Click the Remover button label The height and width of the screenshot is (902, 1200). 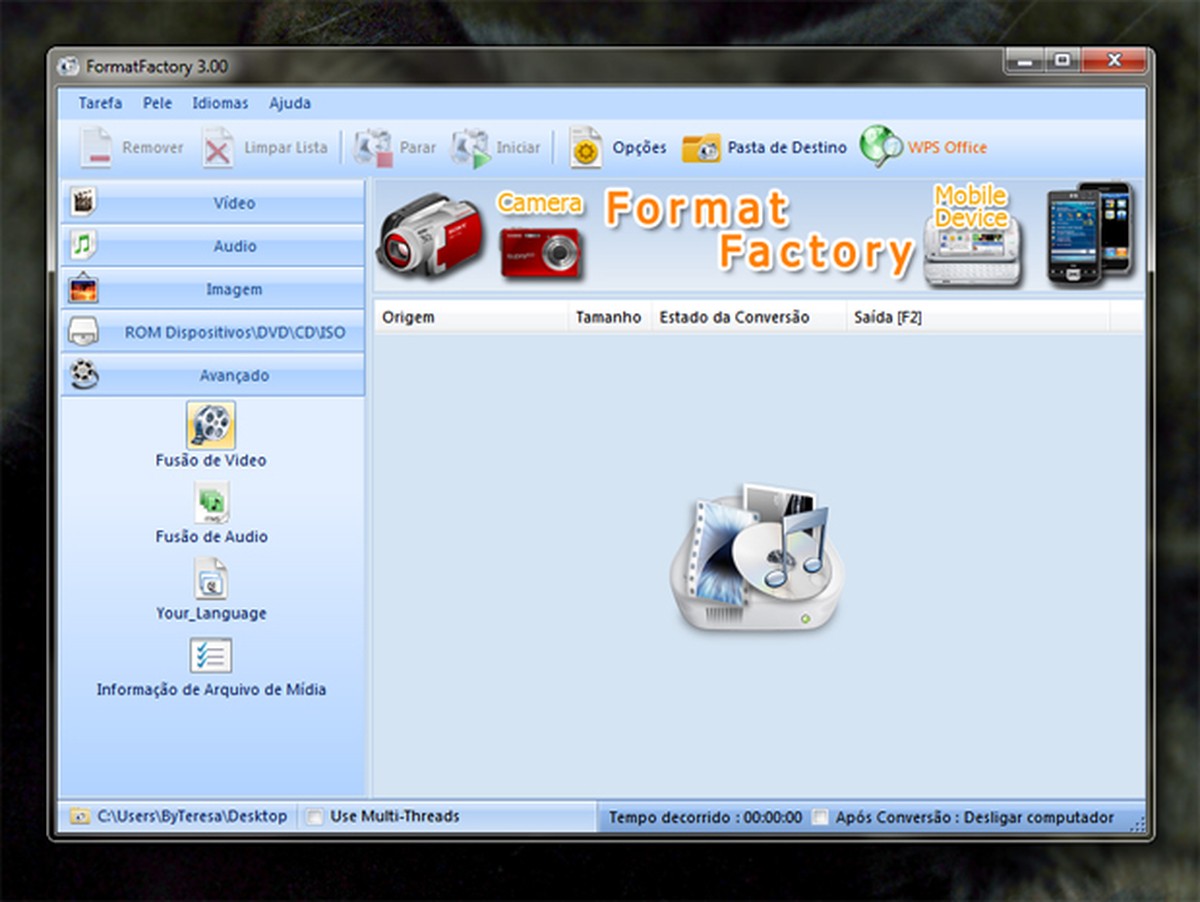click(x=153, y=147)
